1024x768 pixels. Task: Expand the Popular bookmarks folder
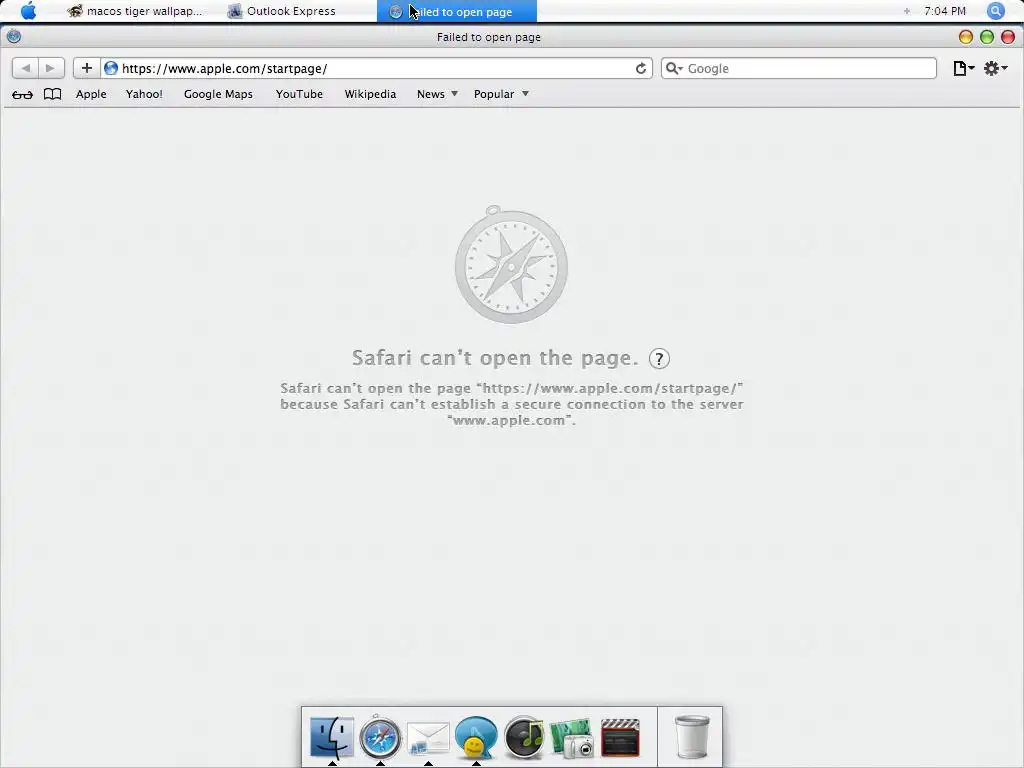click(x=501, y=94)
